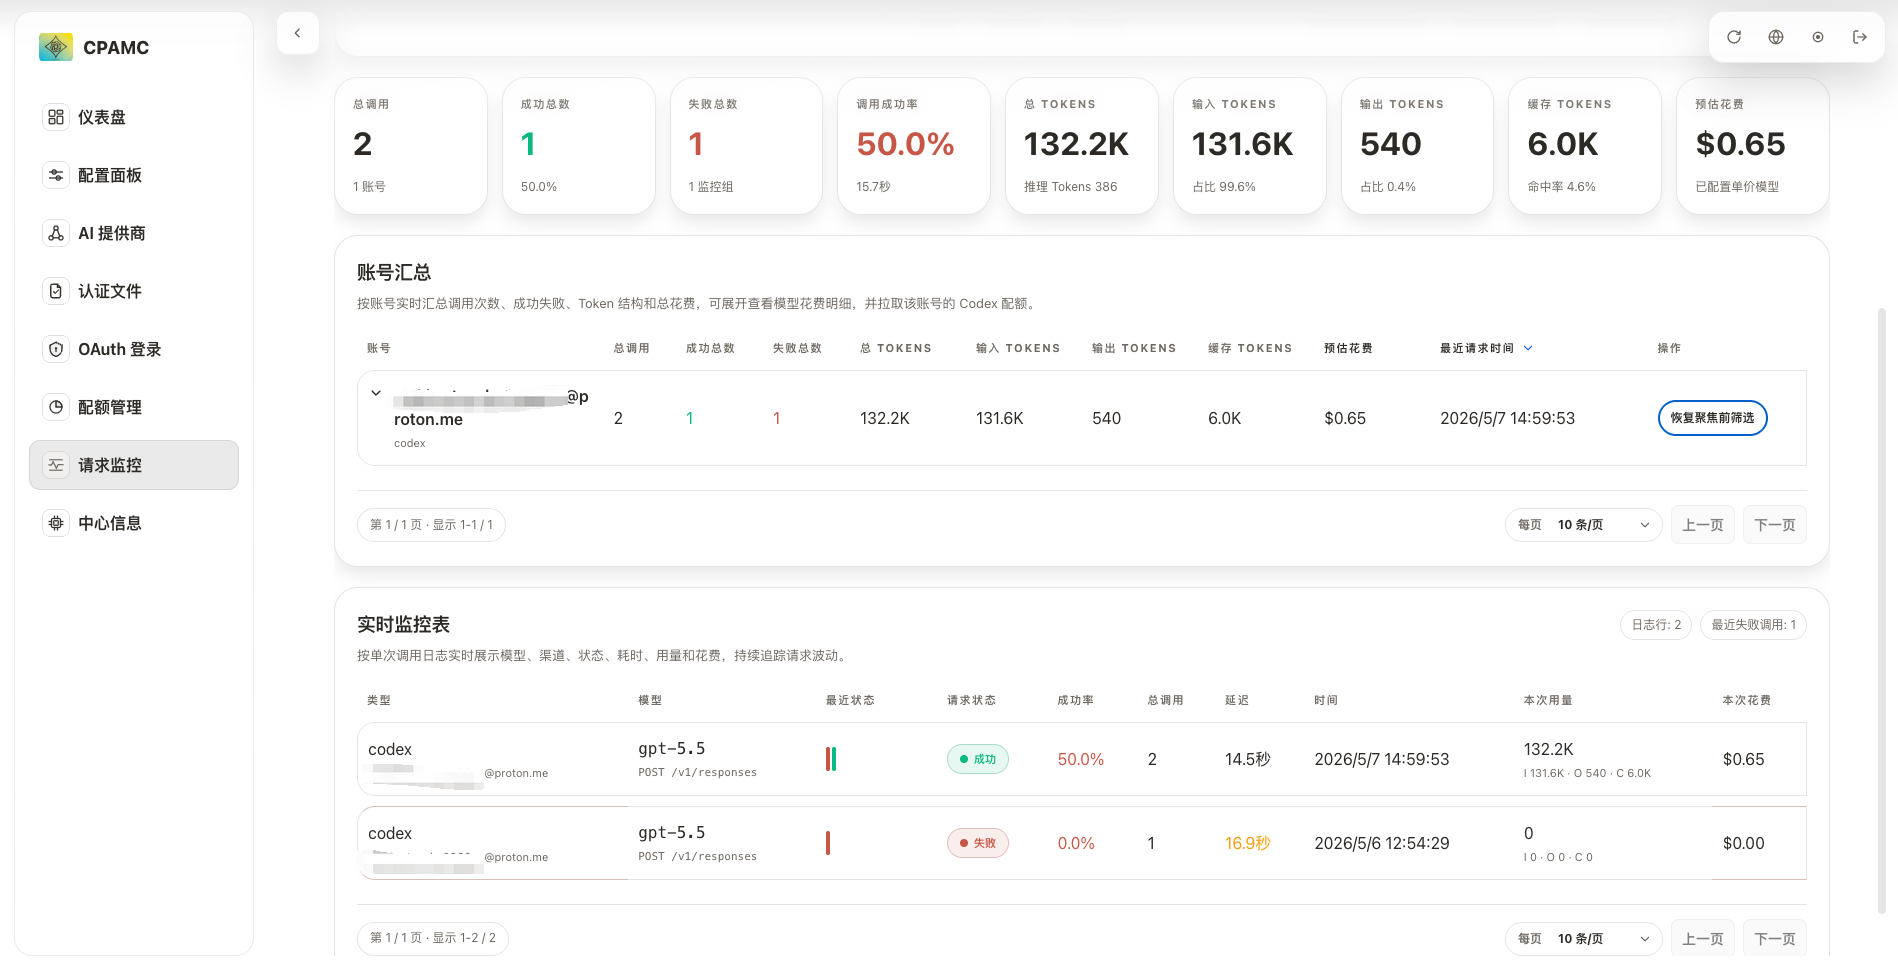Click the 缓存 TOKENS 6.0K card
This screenshot has width=1898, height=979.
pyautogui.click(x=1585, y=146)
